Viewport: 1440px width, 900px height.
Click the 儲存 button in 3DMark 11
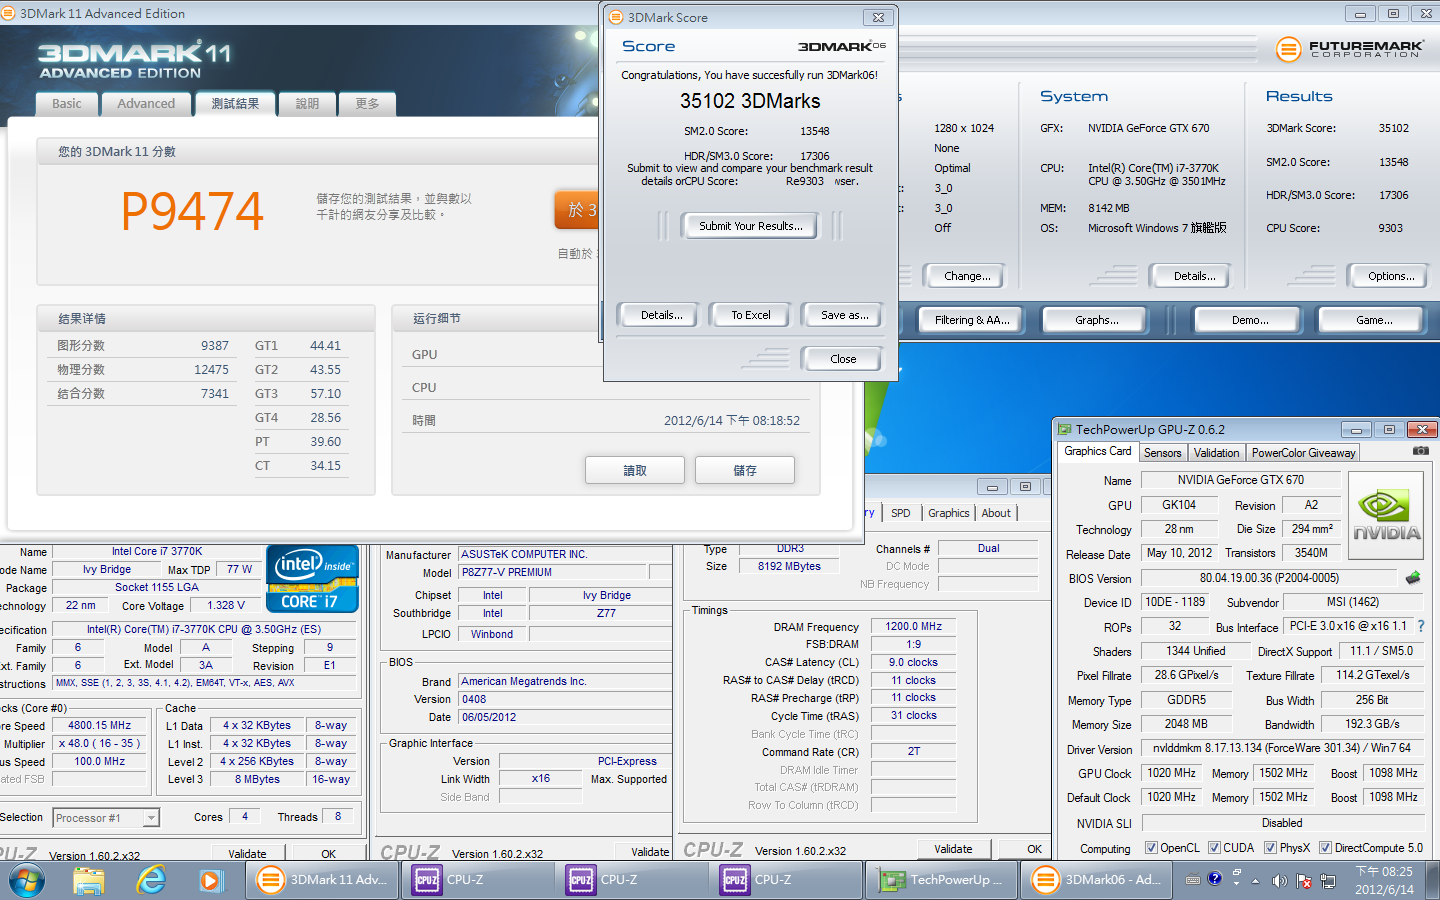coord(745,470)
